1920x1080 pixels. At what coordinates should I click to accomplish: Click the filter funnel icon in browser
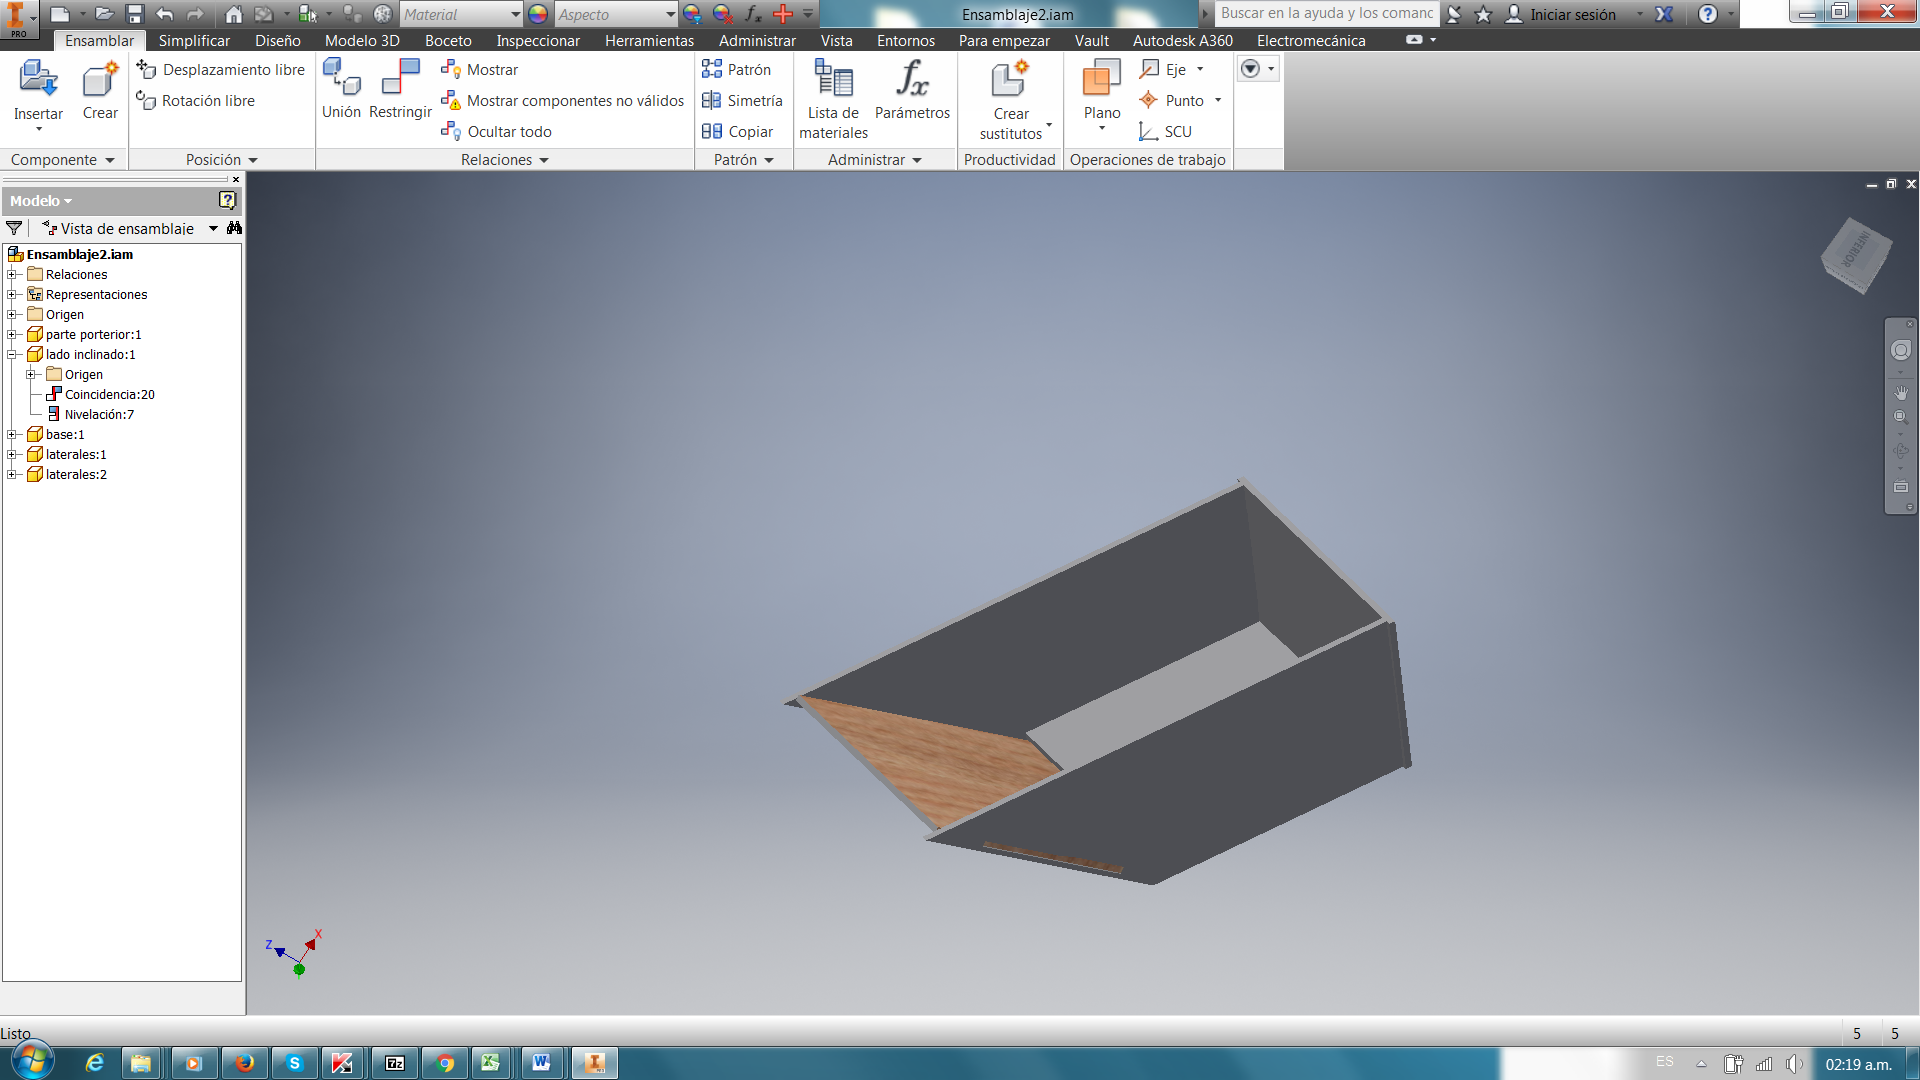[14, 229]
